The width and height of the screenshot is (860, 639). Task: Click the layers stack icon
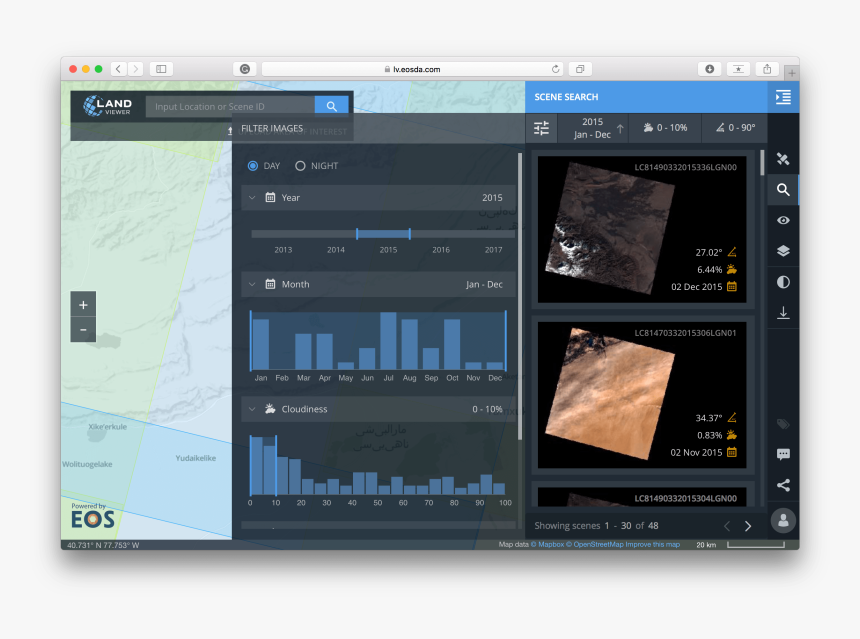coord(783,251)
